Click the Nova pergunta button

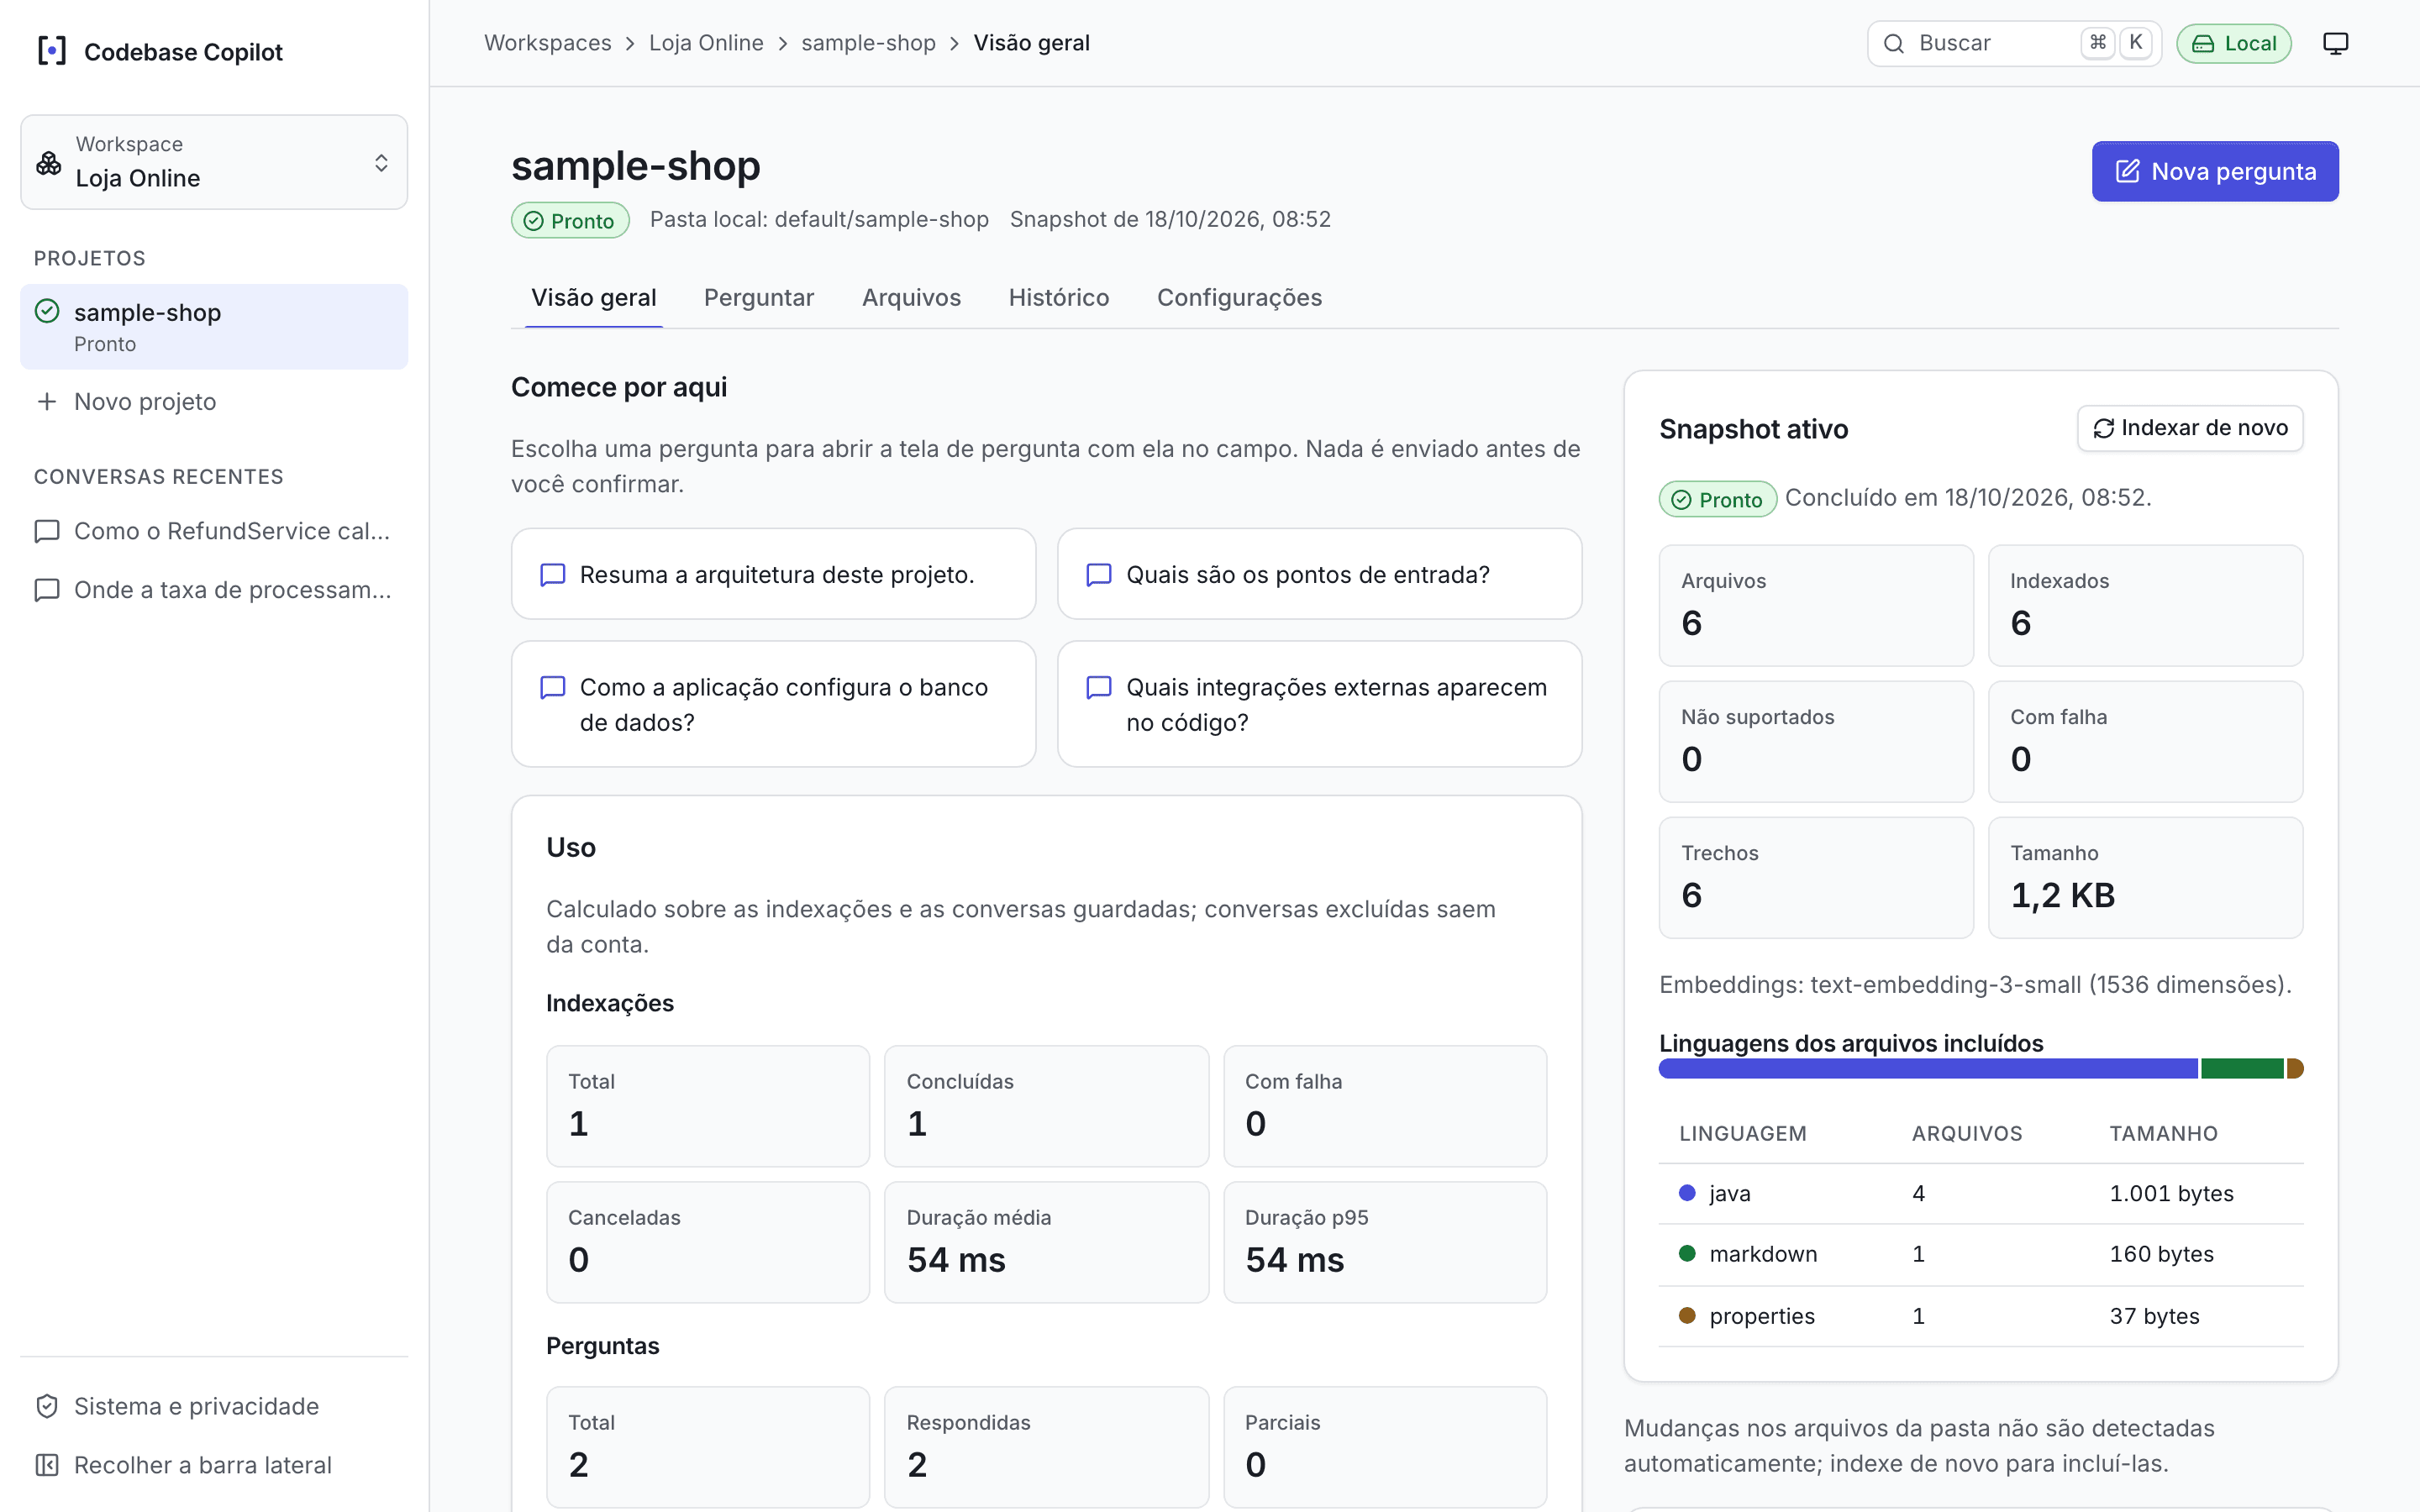[2215, 171]
